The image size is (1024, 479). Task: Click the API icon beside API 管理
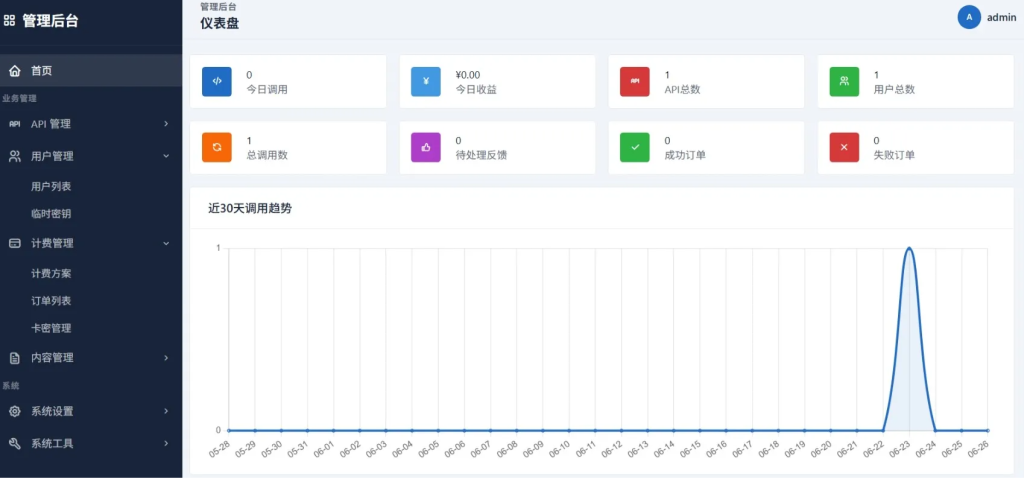(x=14, y=124)
